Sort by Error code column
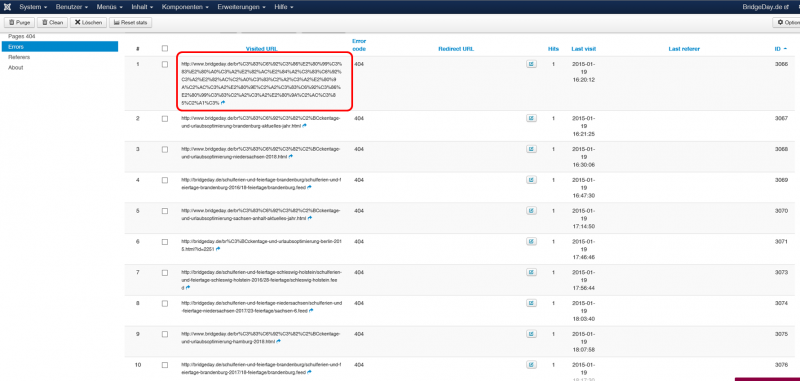The image size is (800, 381). 359,45
